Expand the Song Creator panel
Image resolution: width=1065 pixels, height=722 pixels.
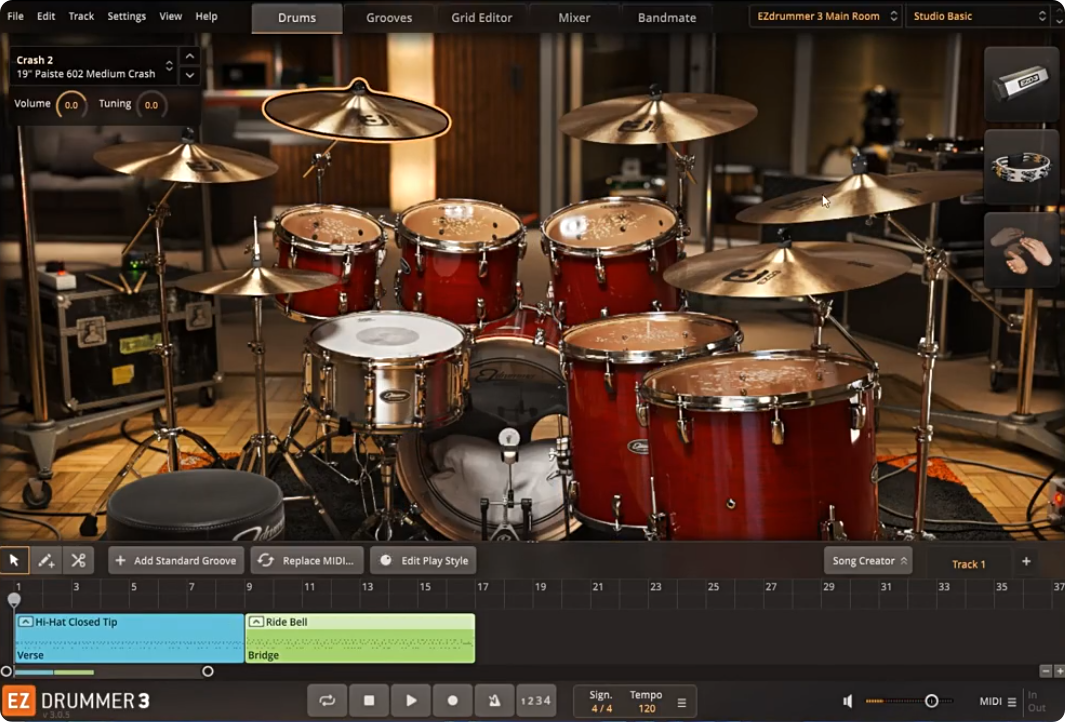[868, 560]
